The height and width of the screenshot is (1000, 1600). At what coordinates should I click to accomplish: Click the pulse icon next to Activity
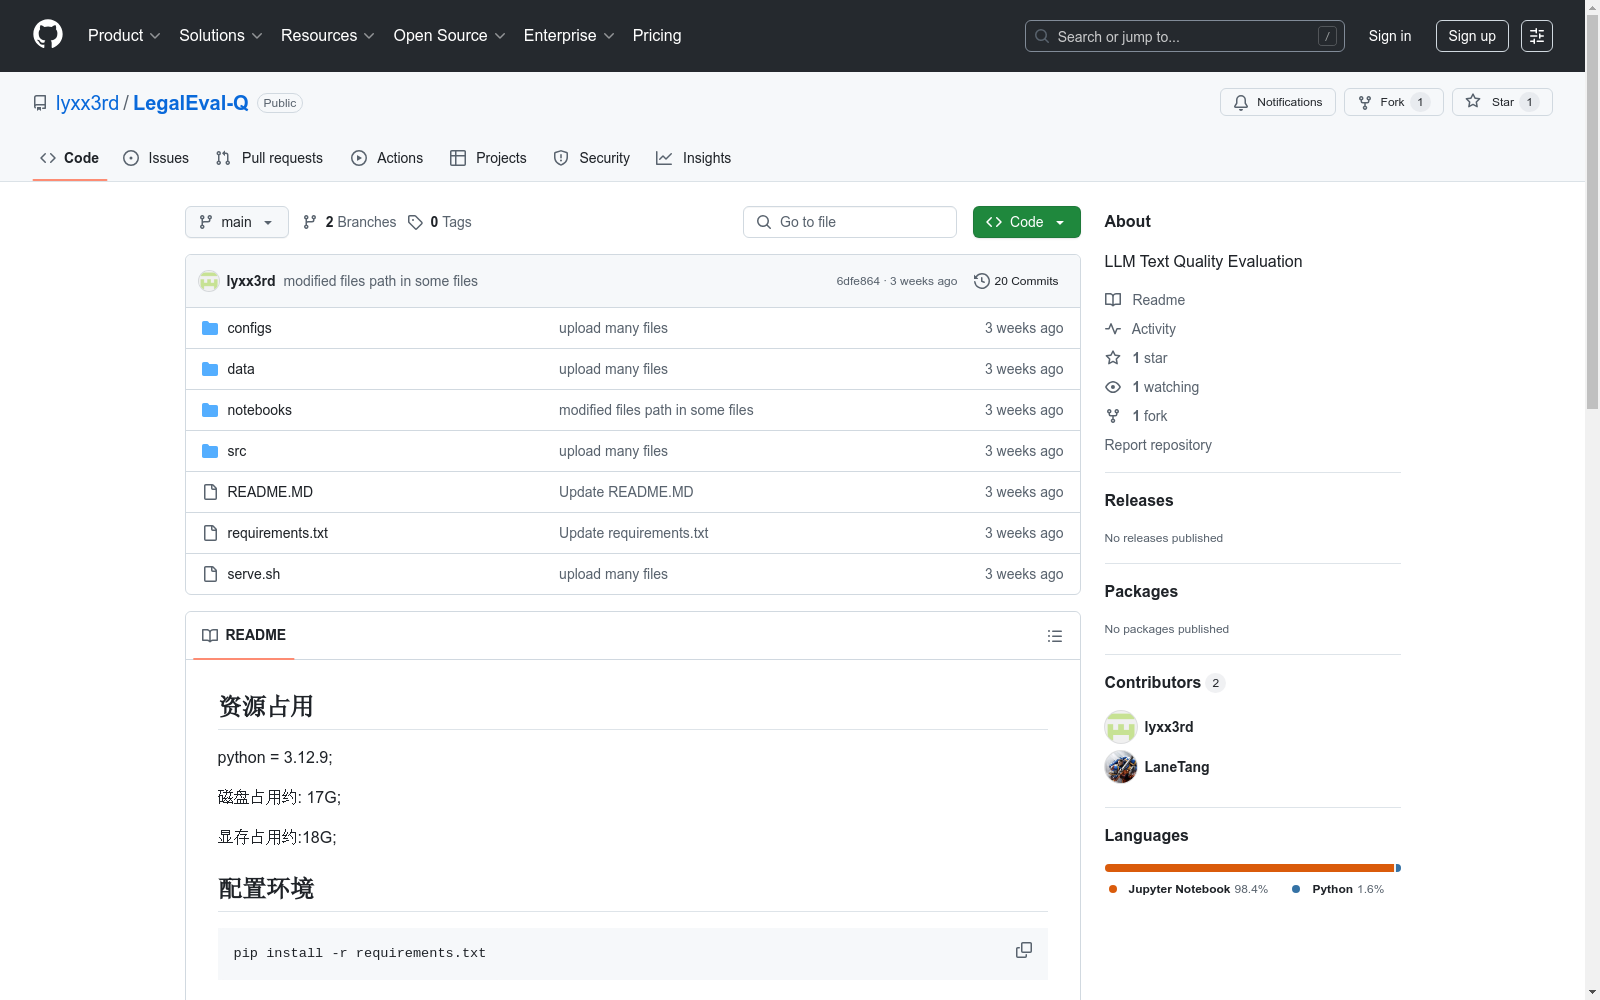[x=1113, y=329]
